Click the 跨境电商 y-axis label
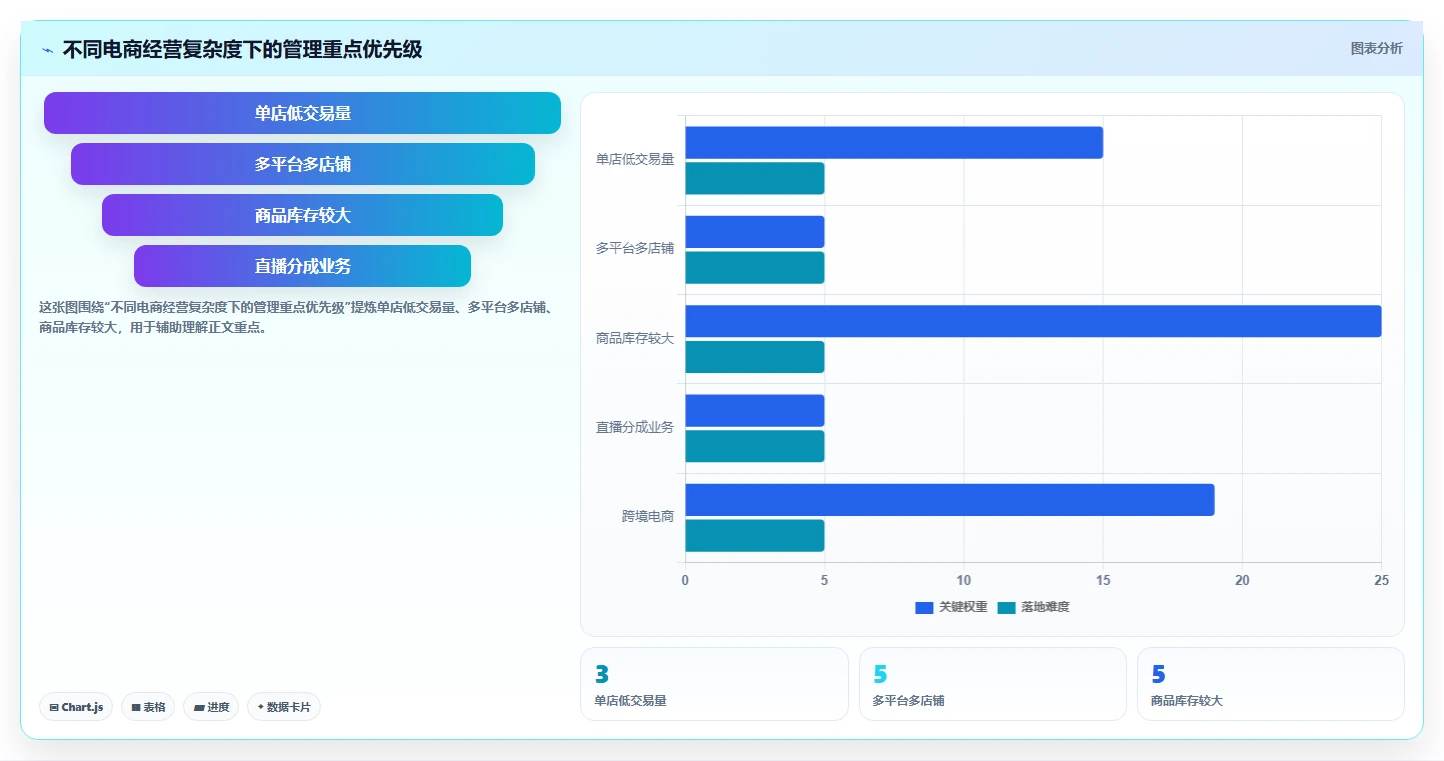The image size is (1444, 761). [648, 517]
